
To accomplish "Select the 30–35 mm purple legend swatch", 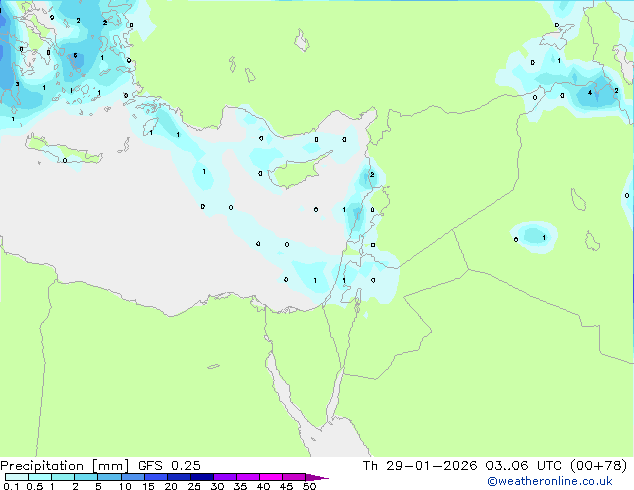I will (x=225, y=477).
